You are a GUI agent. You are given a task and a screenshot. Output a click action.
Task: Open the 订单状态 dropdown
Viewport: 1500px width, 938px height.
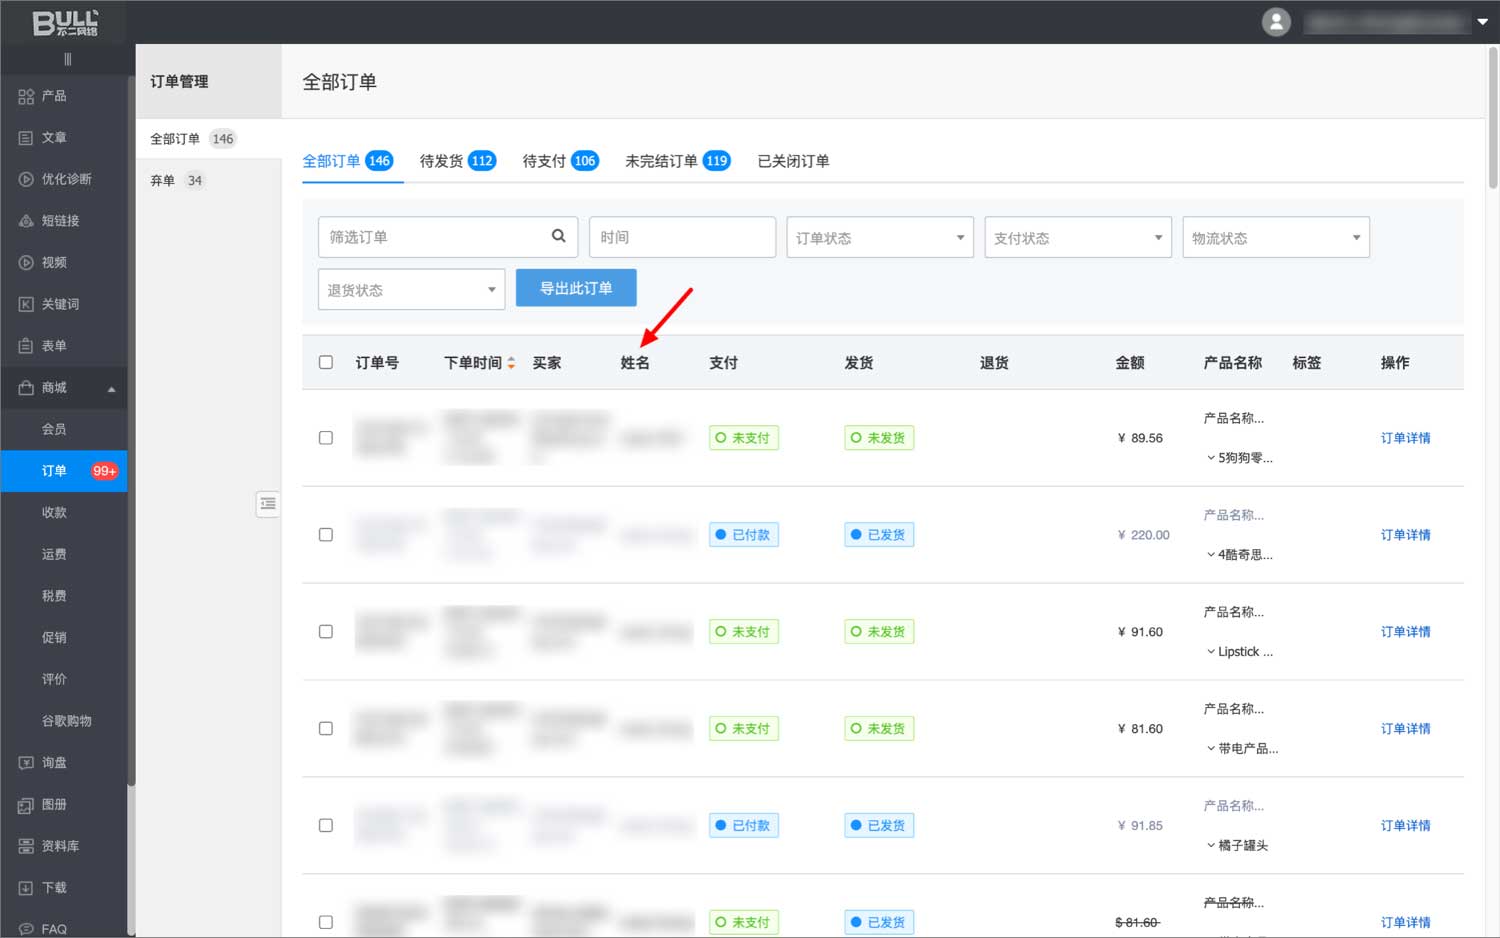click(x=879, y=238)
